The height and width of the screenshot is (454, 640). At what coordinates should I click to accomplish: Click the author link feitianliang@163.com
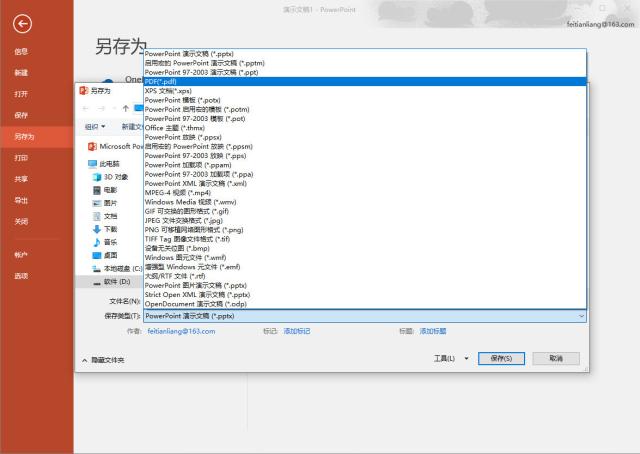point(181,331)
